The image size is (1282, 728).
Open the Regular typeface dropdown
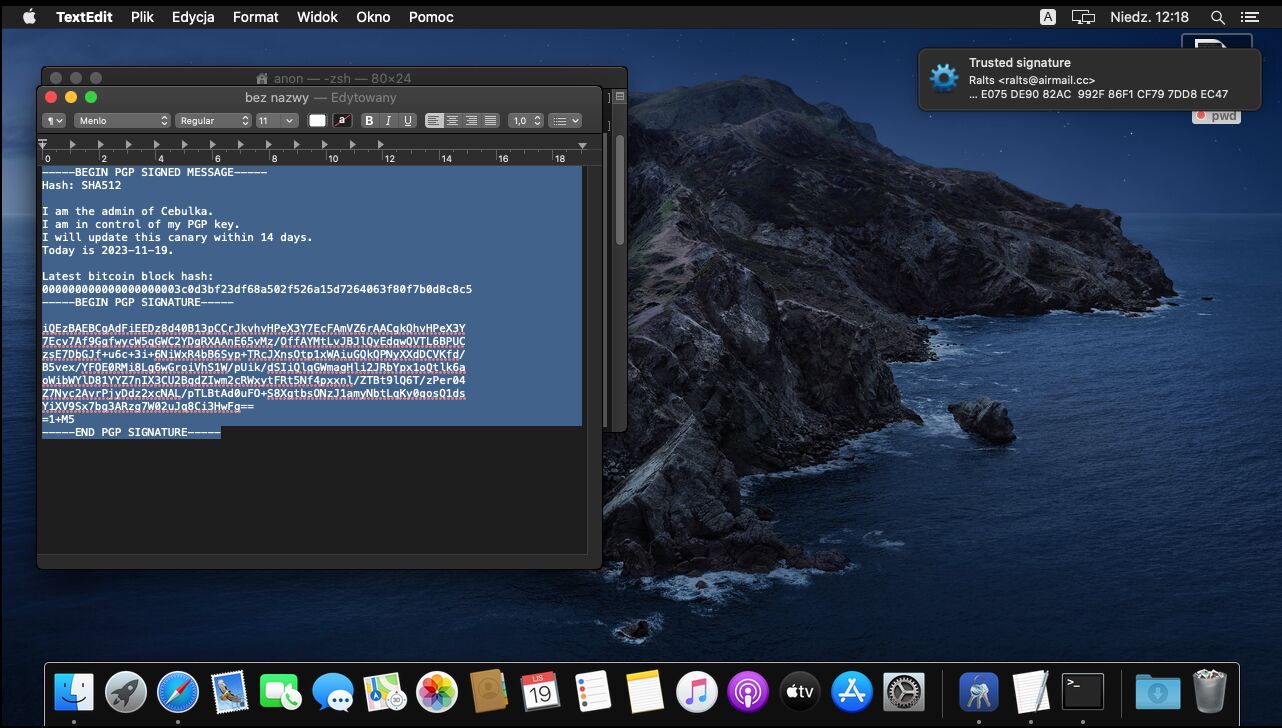click(x=213, y=121)
